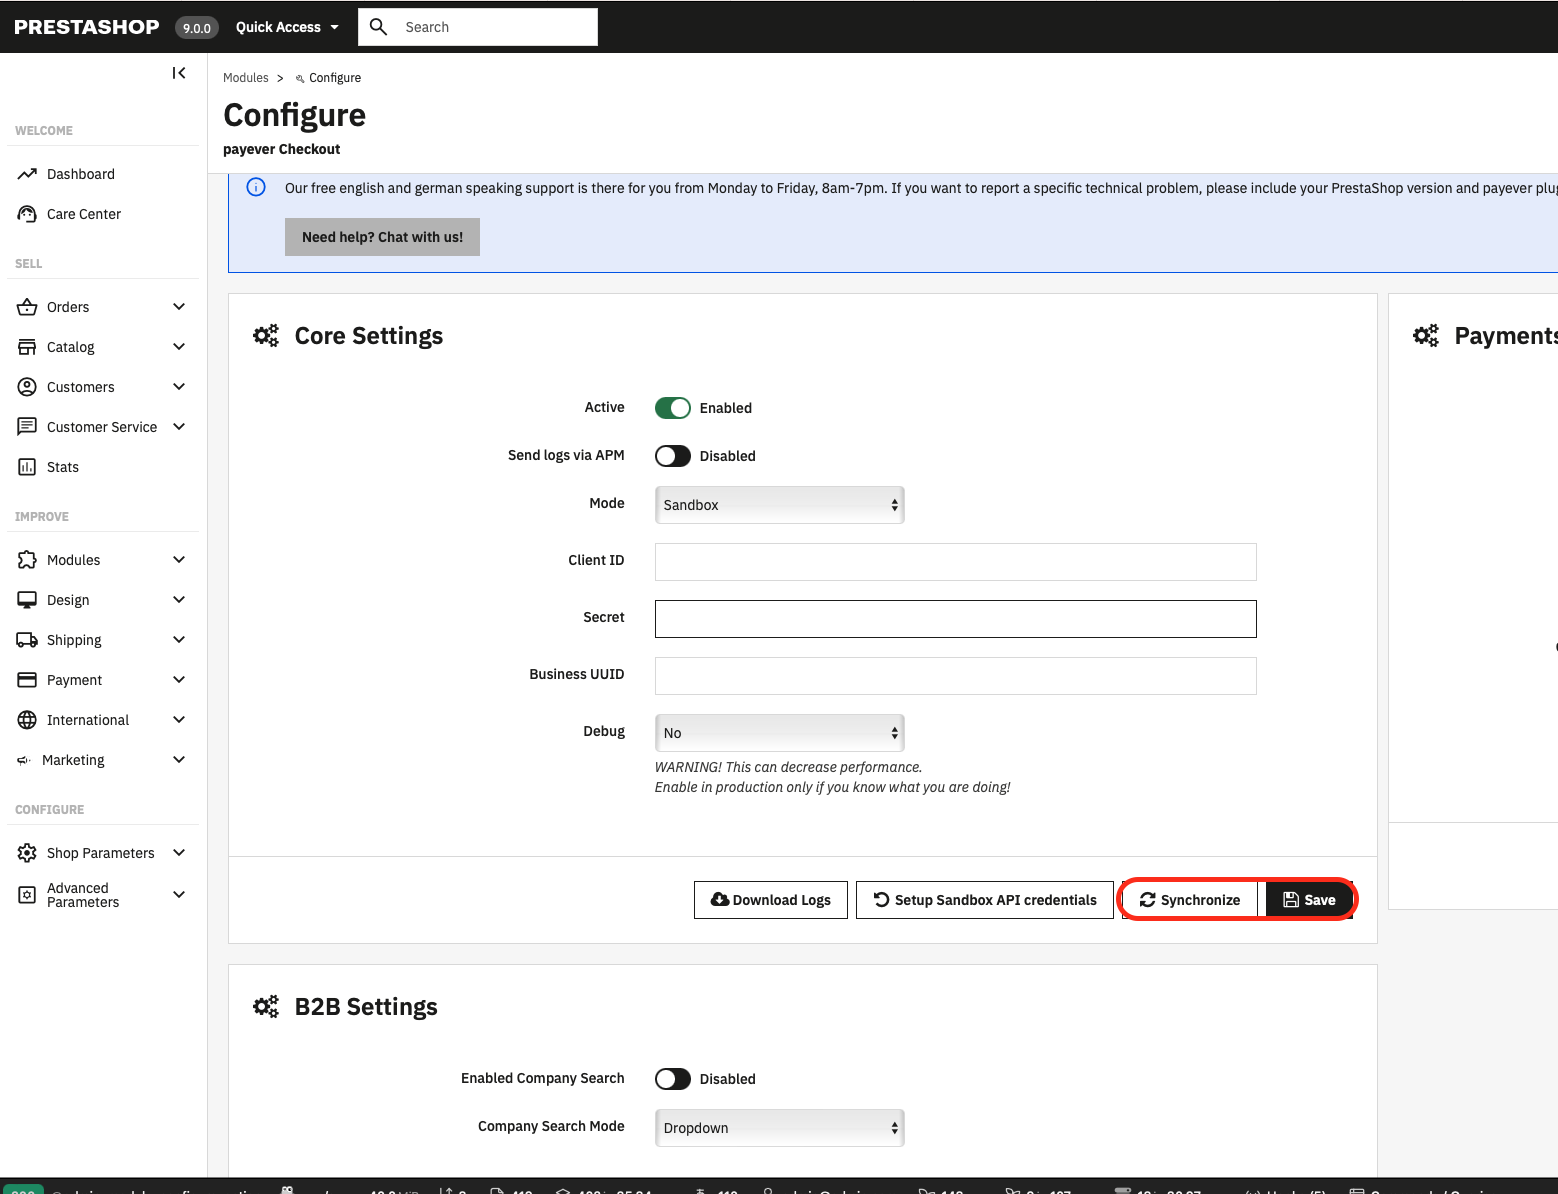Click the Customer Service chat icon
This screenshot has height=1194, width=1558.
[27, 427]
